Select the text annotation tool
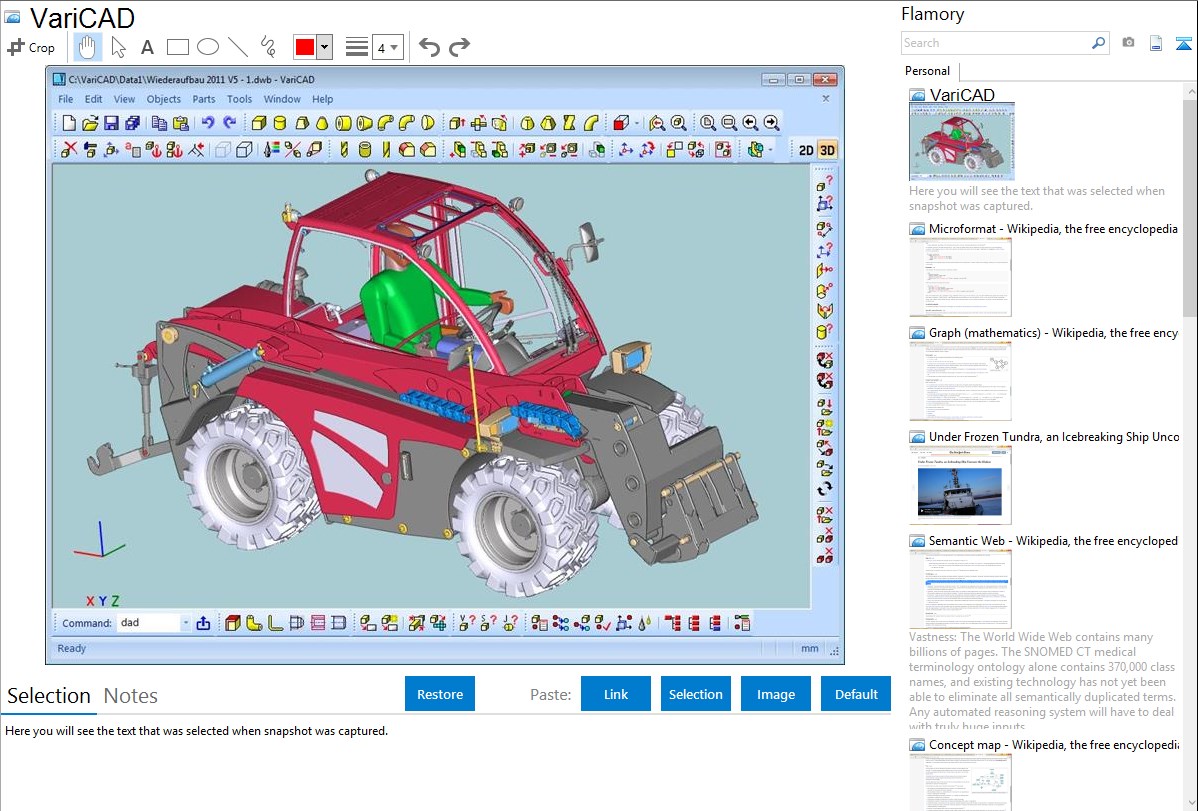 (147, 47)
